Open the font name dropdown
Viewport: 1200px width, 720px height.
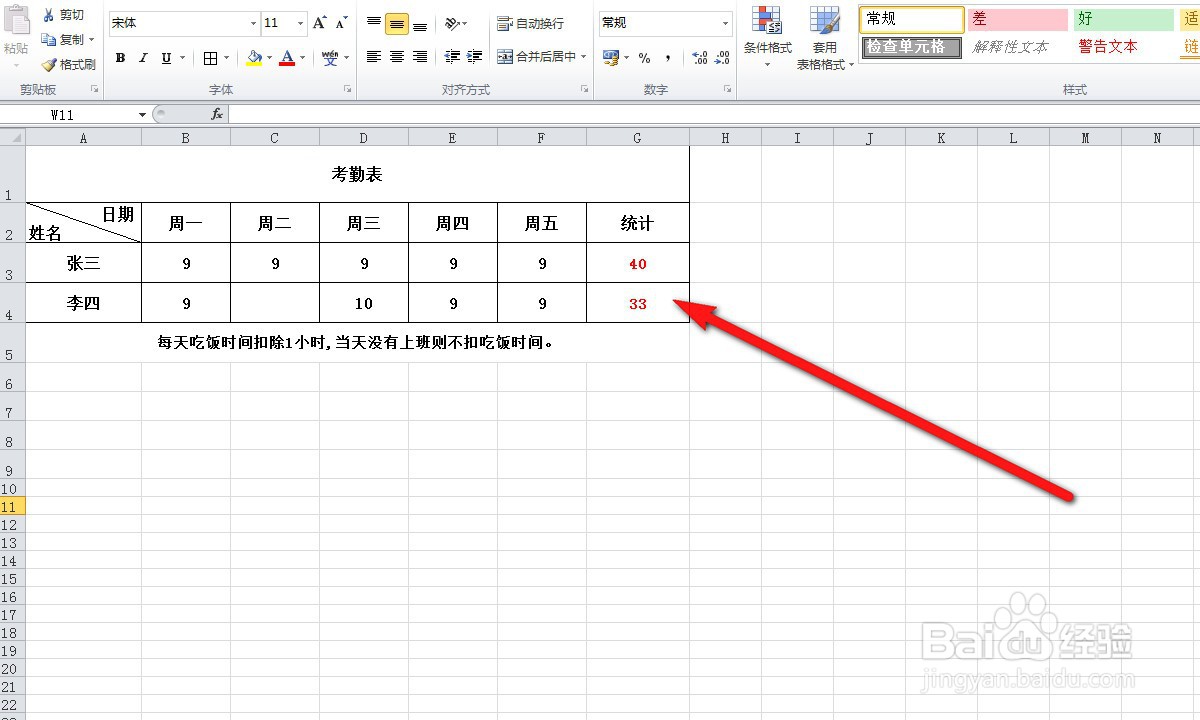coord(253,22)
